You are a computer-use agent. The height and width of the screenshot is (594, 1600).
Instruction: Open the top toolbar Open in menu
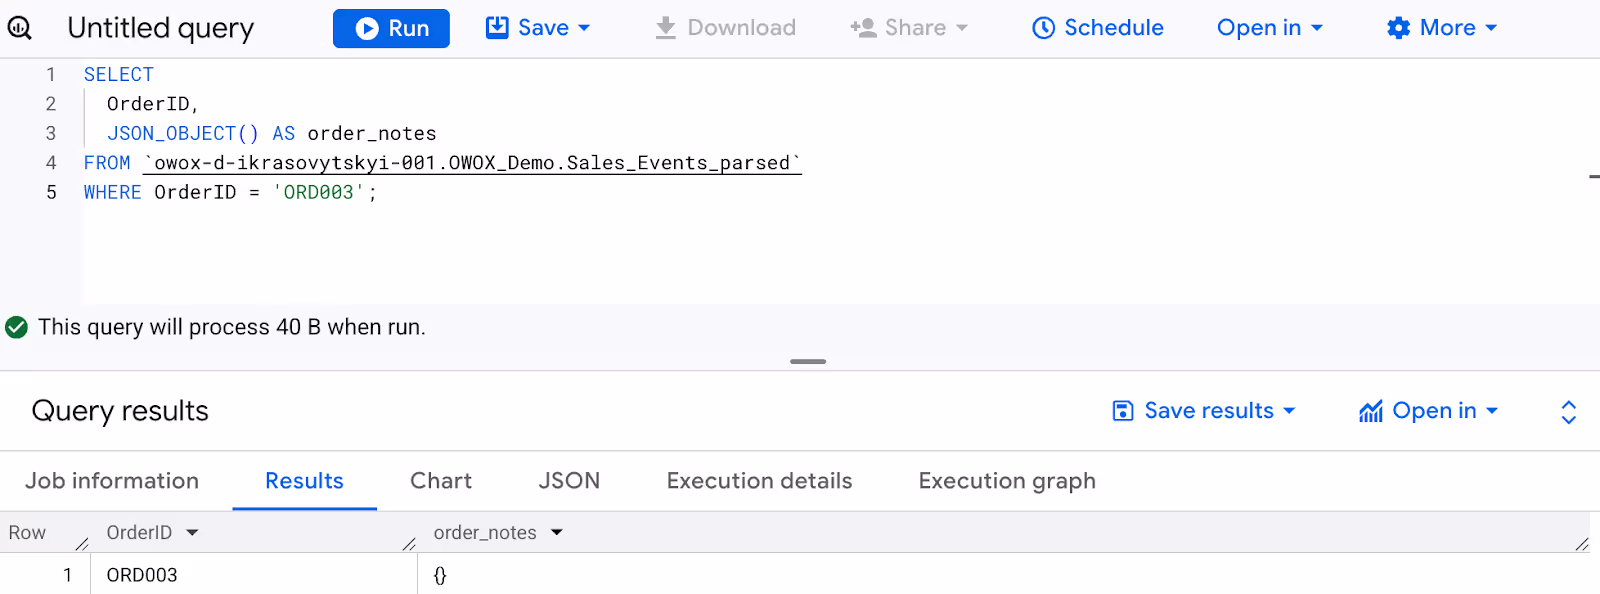click(1269, 28)
